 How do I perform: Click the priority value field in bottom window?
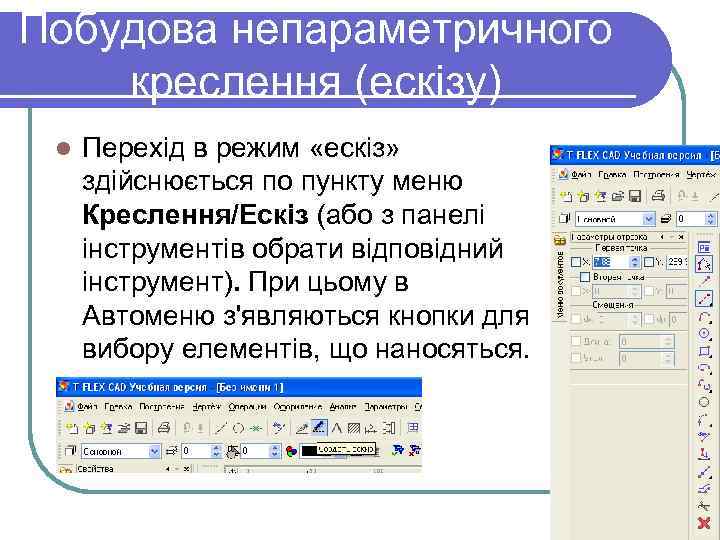point(255,451)
